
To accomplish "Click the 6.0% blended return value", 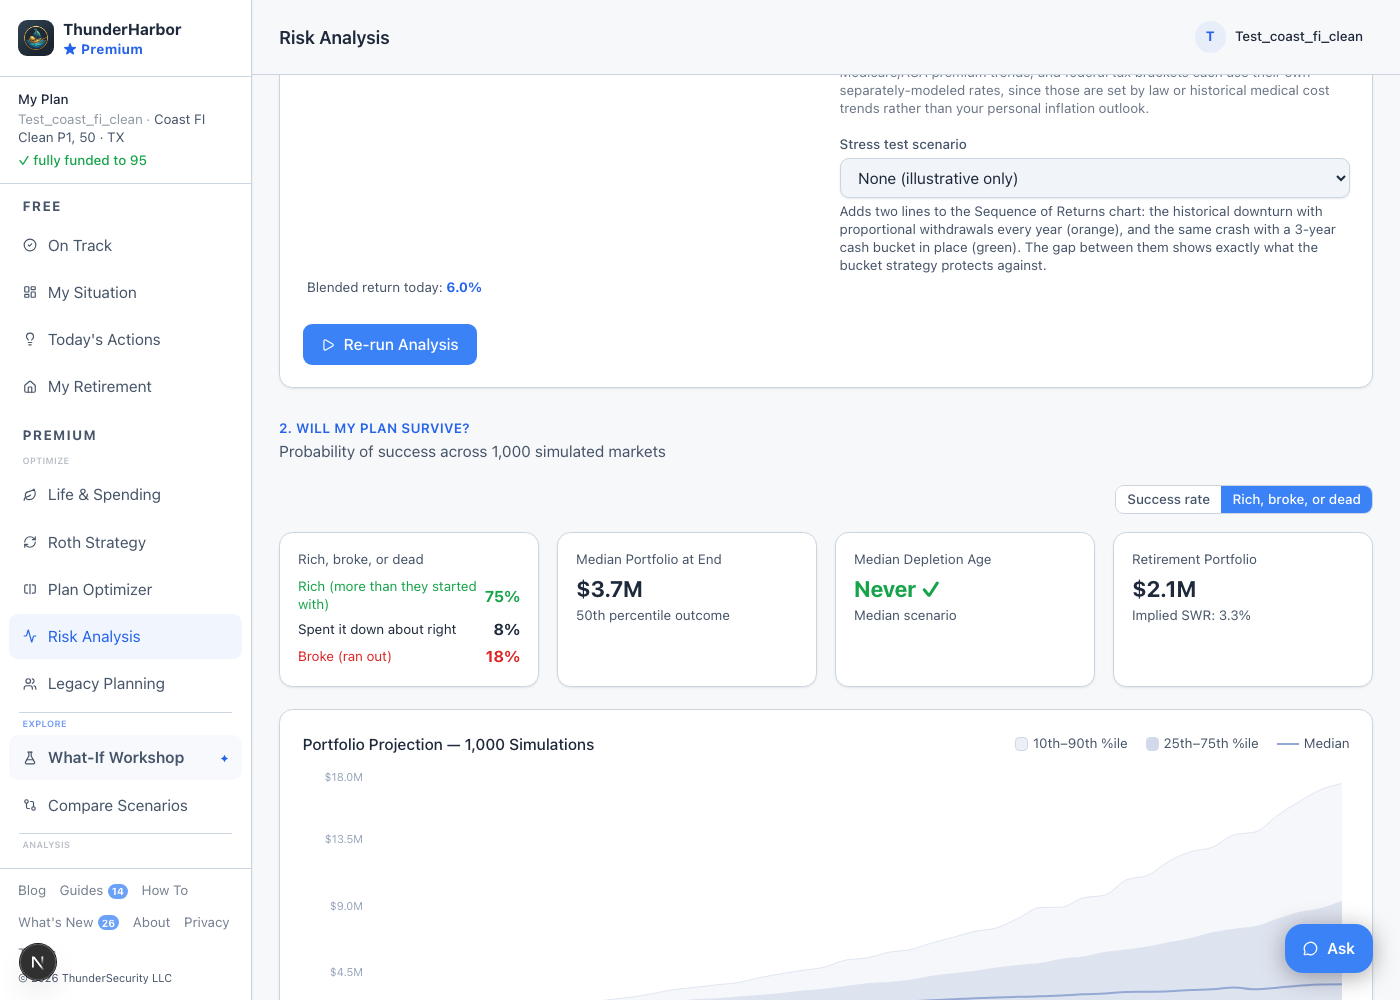I will click(x=464, y=287).
